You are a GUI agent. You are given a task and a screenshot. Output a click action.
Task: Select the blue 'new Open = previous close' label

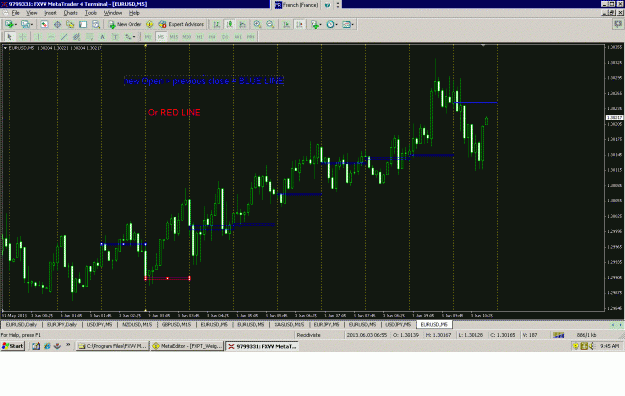204,81
